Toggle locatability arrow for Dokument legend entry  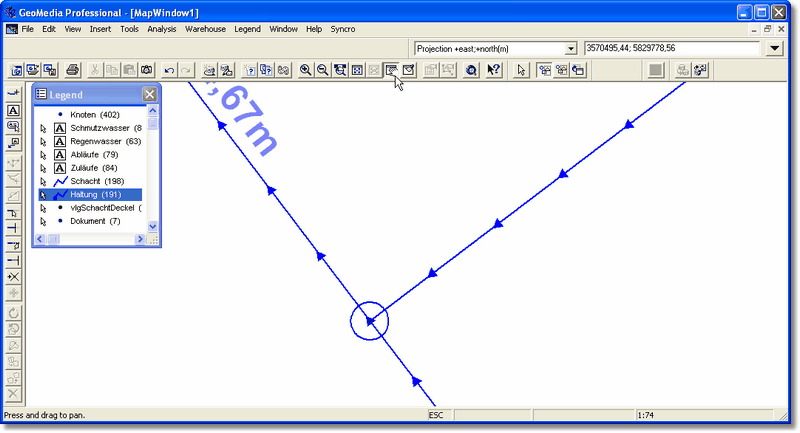43,221
